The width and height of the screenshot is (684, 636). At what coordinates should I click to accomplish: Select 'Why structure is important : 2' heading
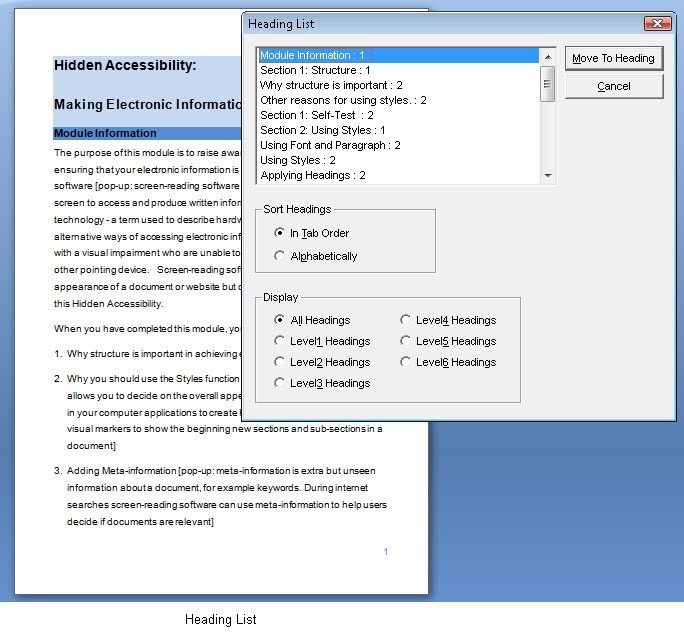(x=399, y=85)
